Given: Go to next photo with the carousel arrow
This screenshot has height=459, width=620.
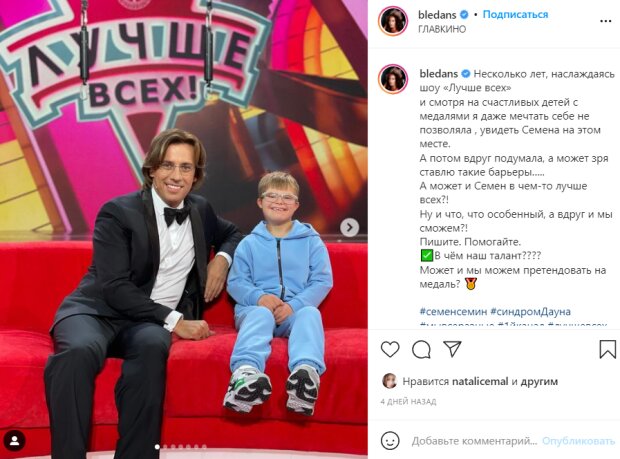Looking at the screenshot, I should tap(350, 227).
